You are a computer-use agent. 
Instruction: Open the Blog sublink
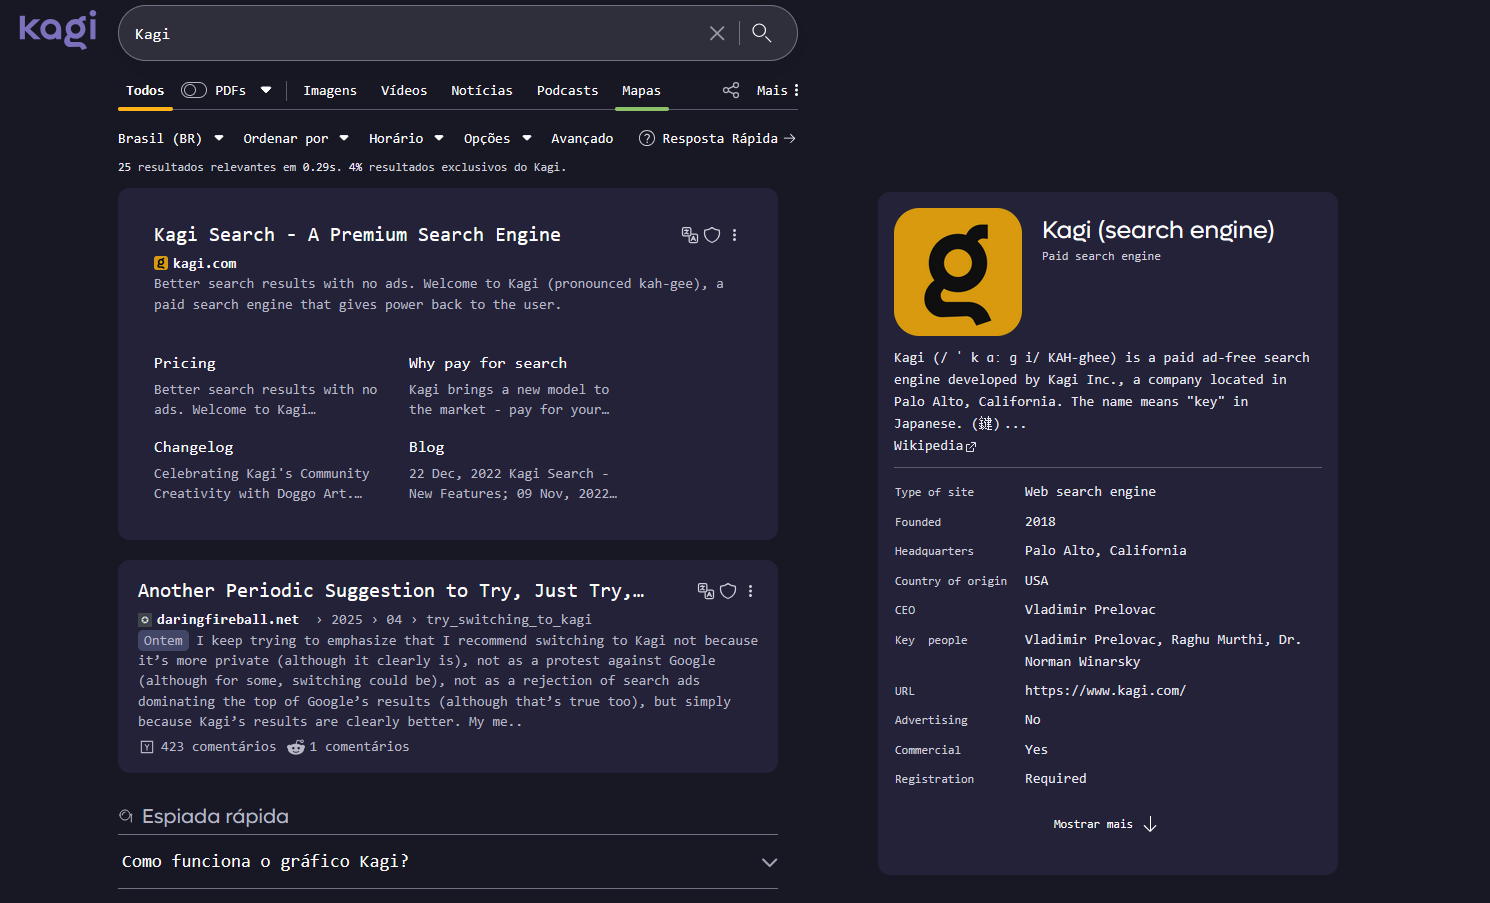tap(426, 447)
